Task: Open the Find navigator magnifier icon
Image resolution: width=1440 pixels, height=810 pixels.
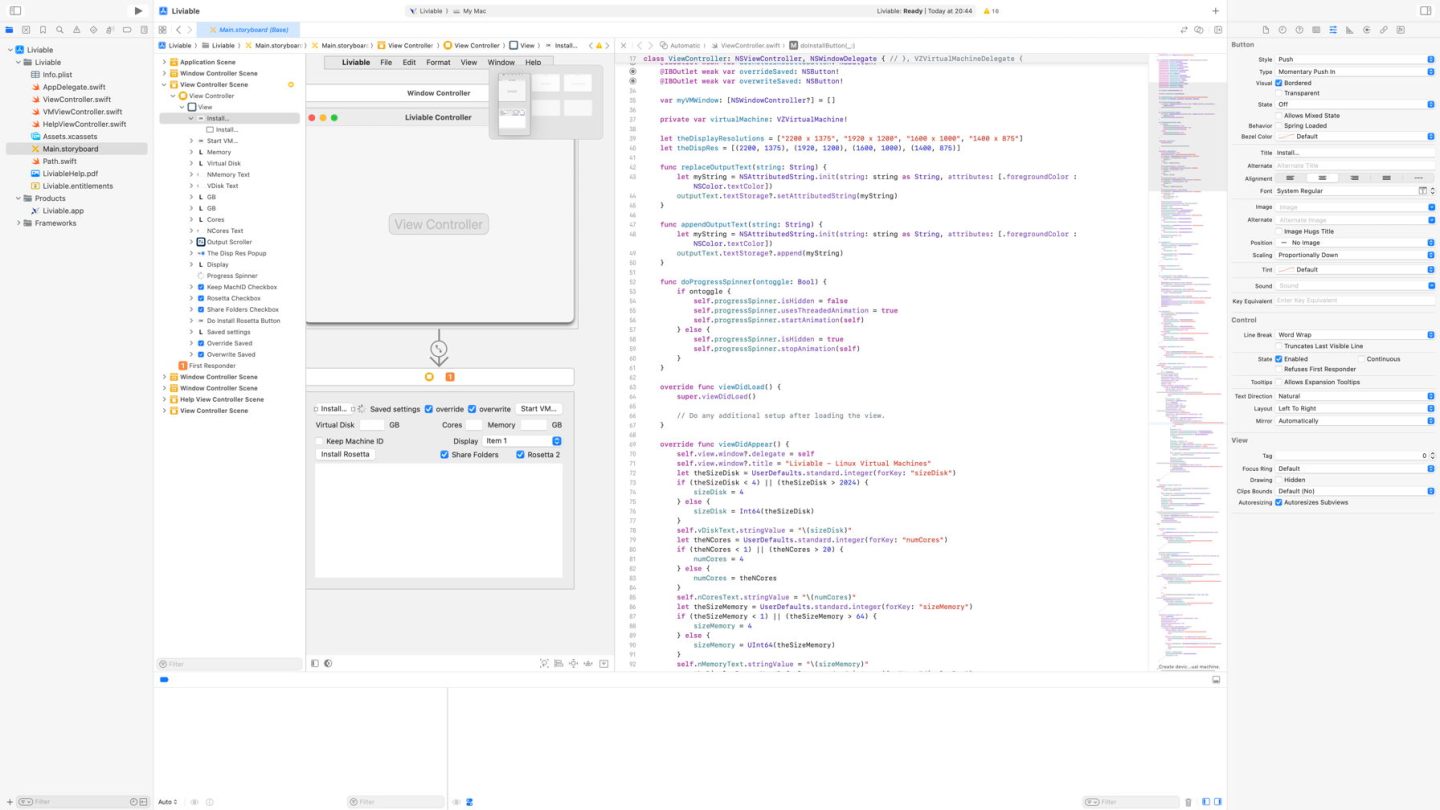Action: [x=59, y=30]
